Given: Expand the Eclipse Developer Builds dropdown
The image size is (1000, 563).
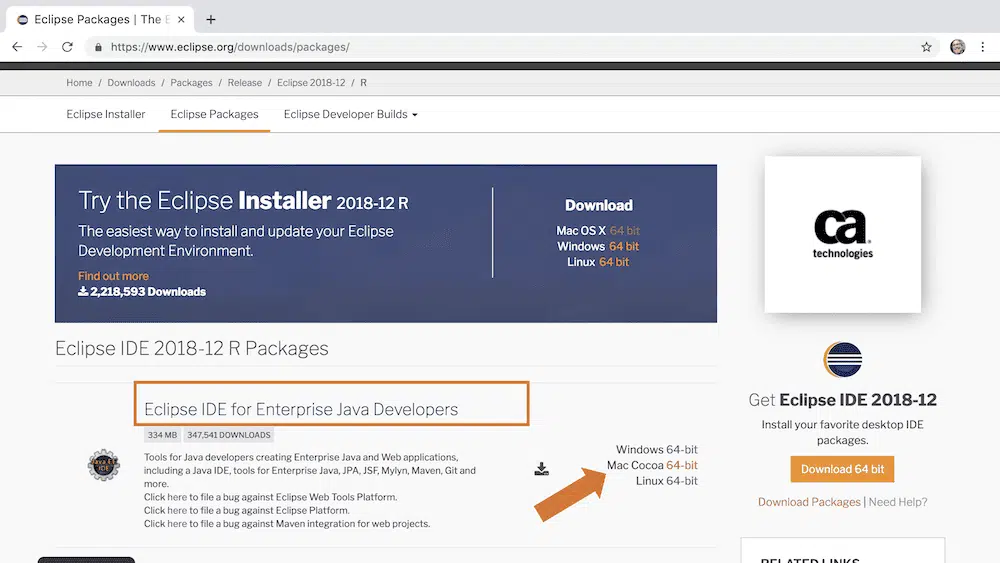Looking at the screenshot, I should tap(350, 114).
